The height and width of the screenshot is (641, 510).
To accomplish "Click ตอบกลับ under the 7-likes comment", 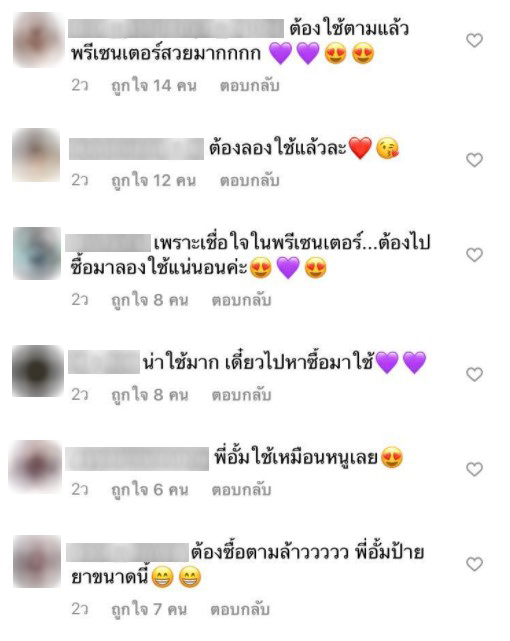I will click(x=240, y=609).
